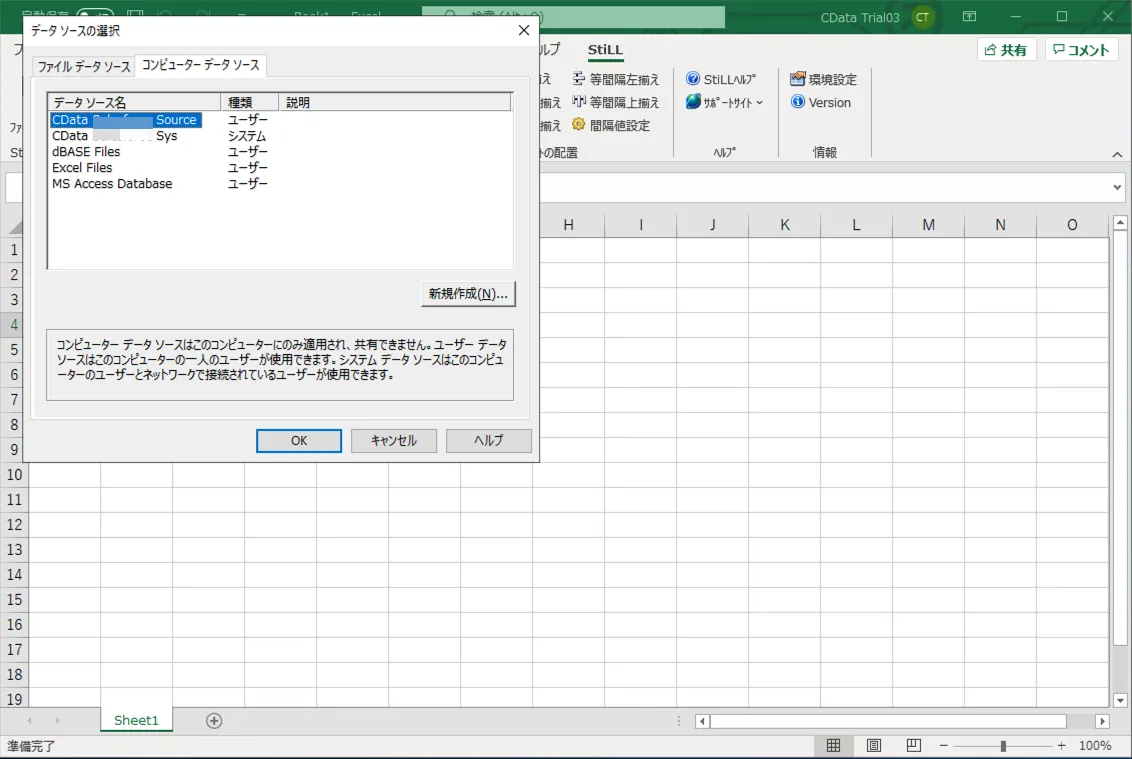This screenshot has height=759, width=1132.
Task: Add a new sheet with the plus icon
Action: coord(212,719)
